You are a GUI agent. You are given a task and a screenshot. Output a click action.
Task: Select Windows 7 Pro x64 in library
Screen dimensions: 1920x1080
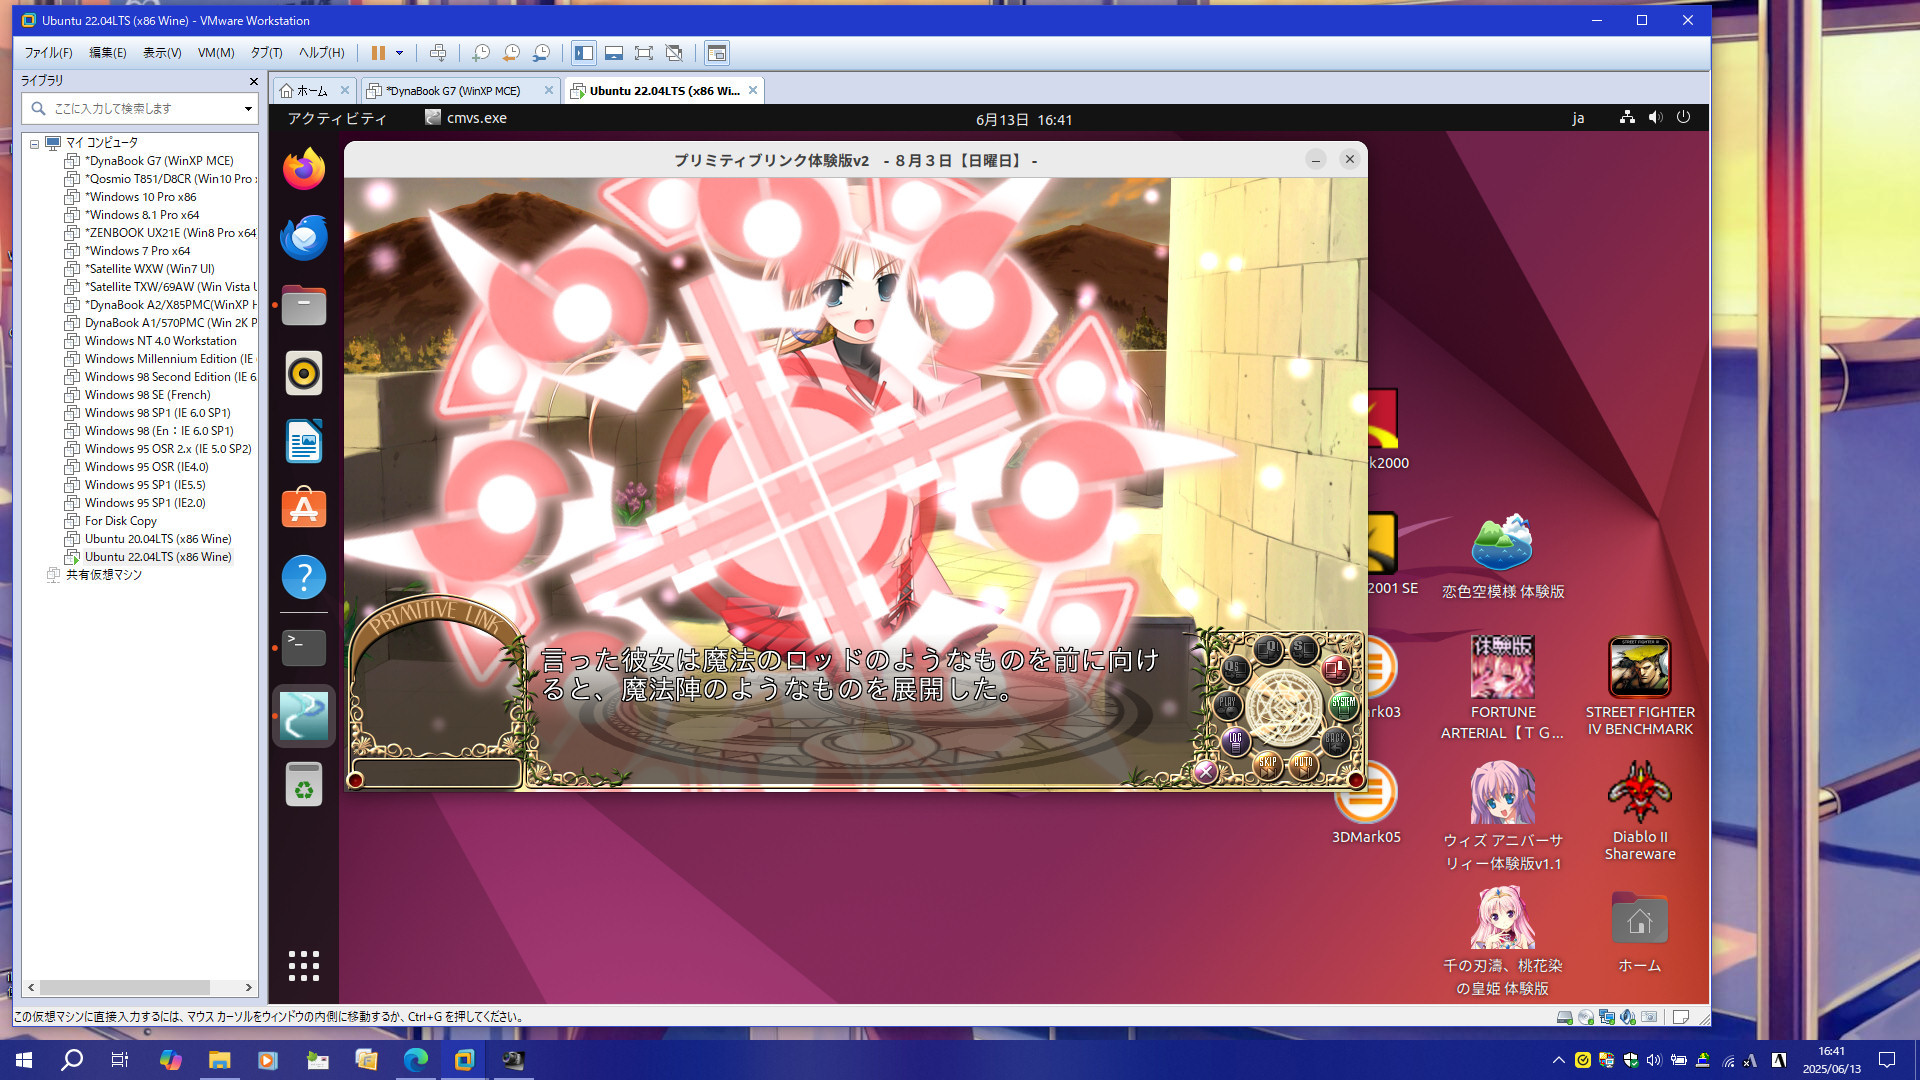[x=137, y=251]
